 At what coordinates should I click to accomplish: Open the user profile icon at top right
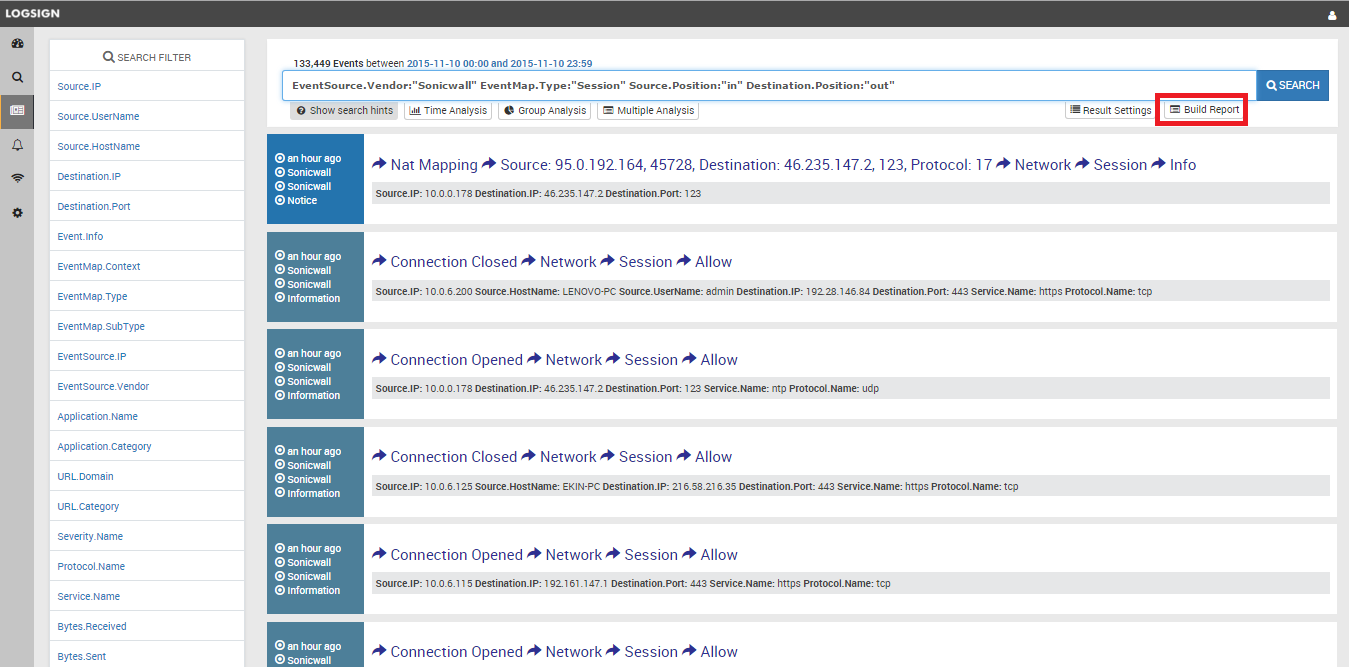pyautogui.click(x=1332, y=15)
